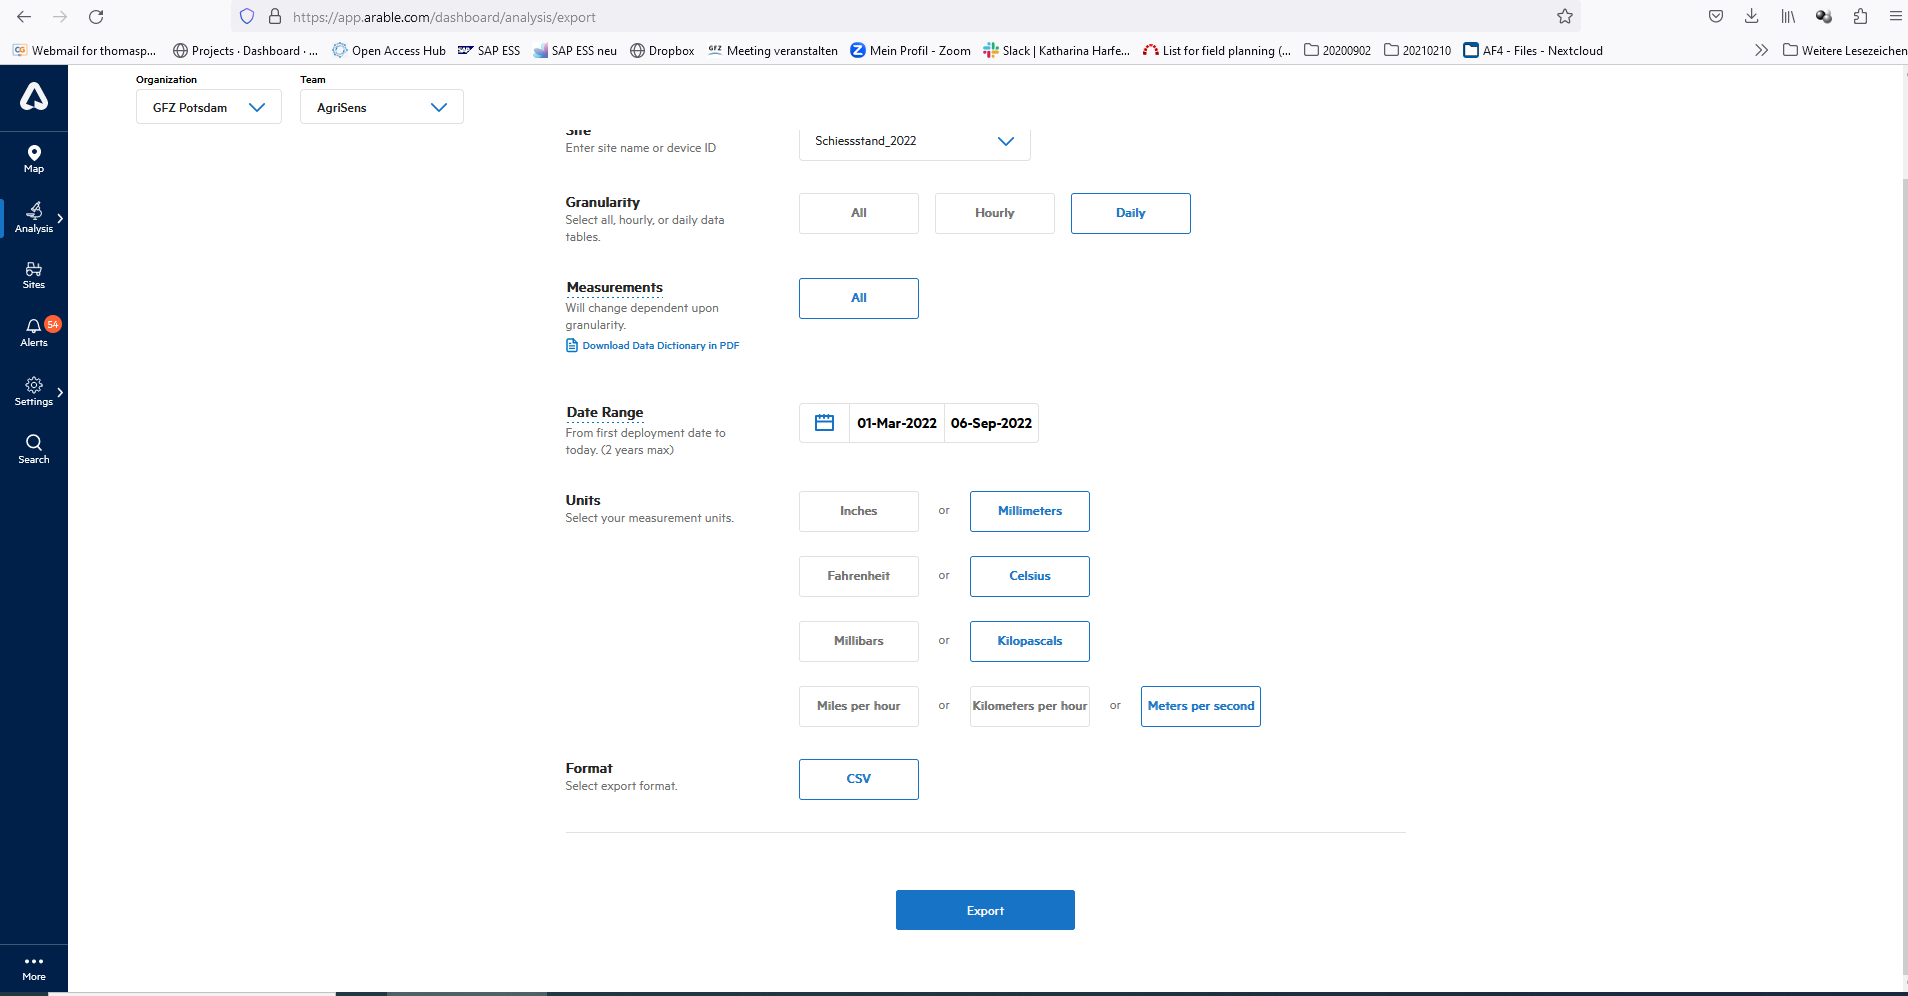Viewport: 1908px width, 996px height.
Task: Click the Arable logo icon
Action: click(34, 97)
